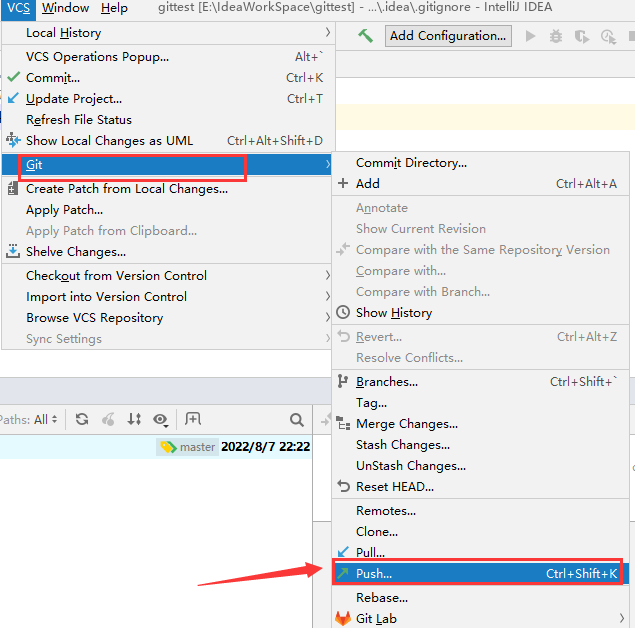Open the Paths: All filter dropdown
The height and width of the screenshot is (628, 635).
click(x=28, y=419)
